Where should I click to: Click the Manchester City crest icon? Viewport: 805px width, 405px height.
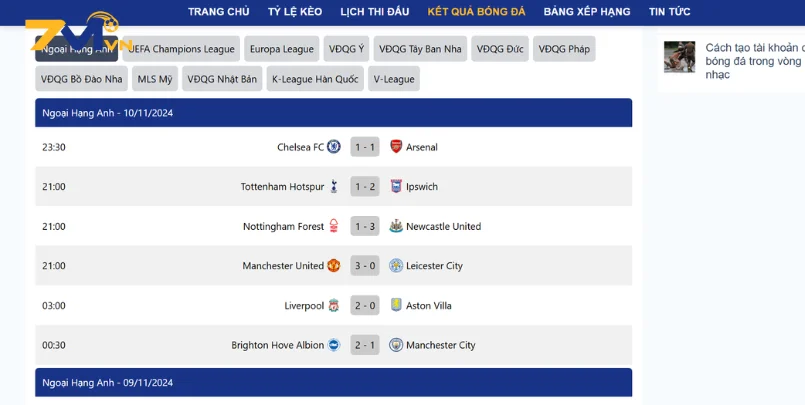coord(396,345)
